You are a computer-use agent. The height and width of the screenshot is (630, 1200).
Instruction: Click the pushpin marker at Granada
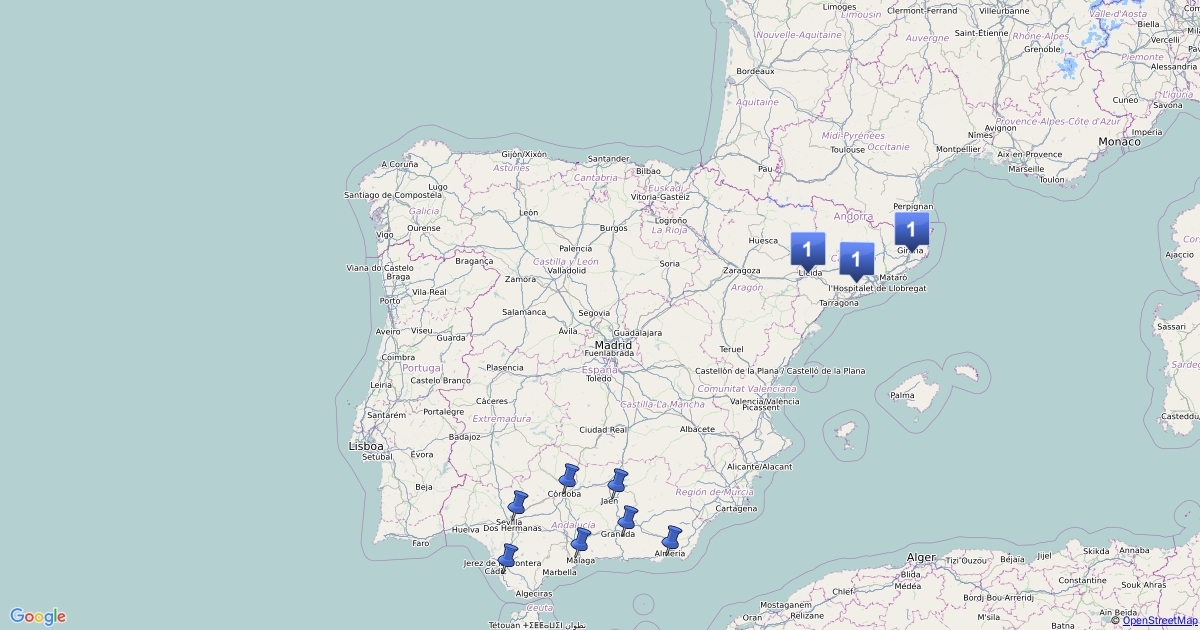(x=627, y=519)
